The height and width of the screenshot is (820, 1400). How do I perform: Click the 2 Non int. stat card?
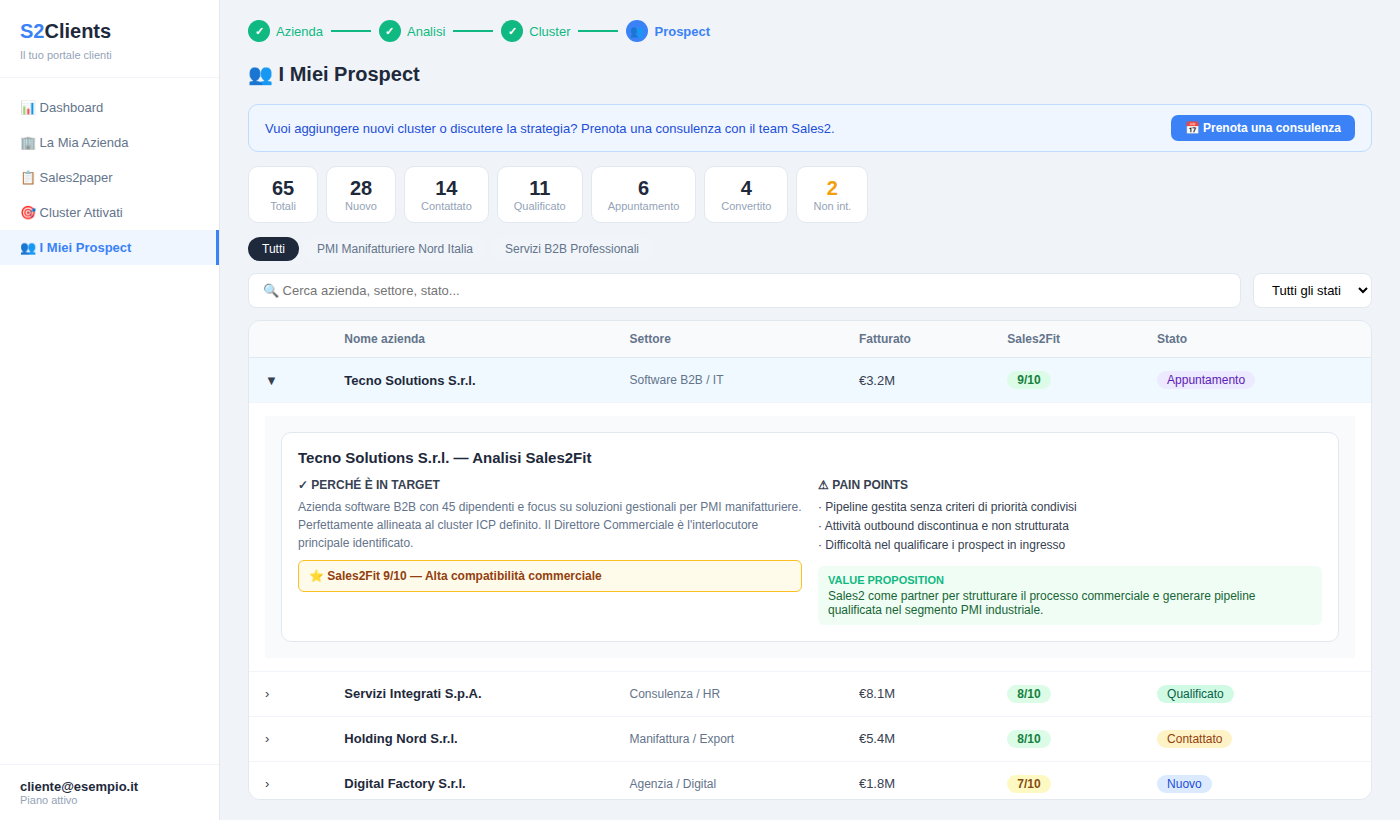[x=832, y=194]
